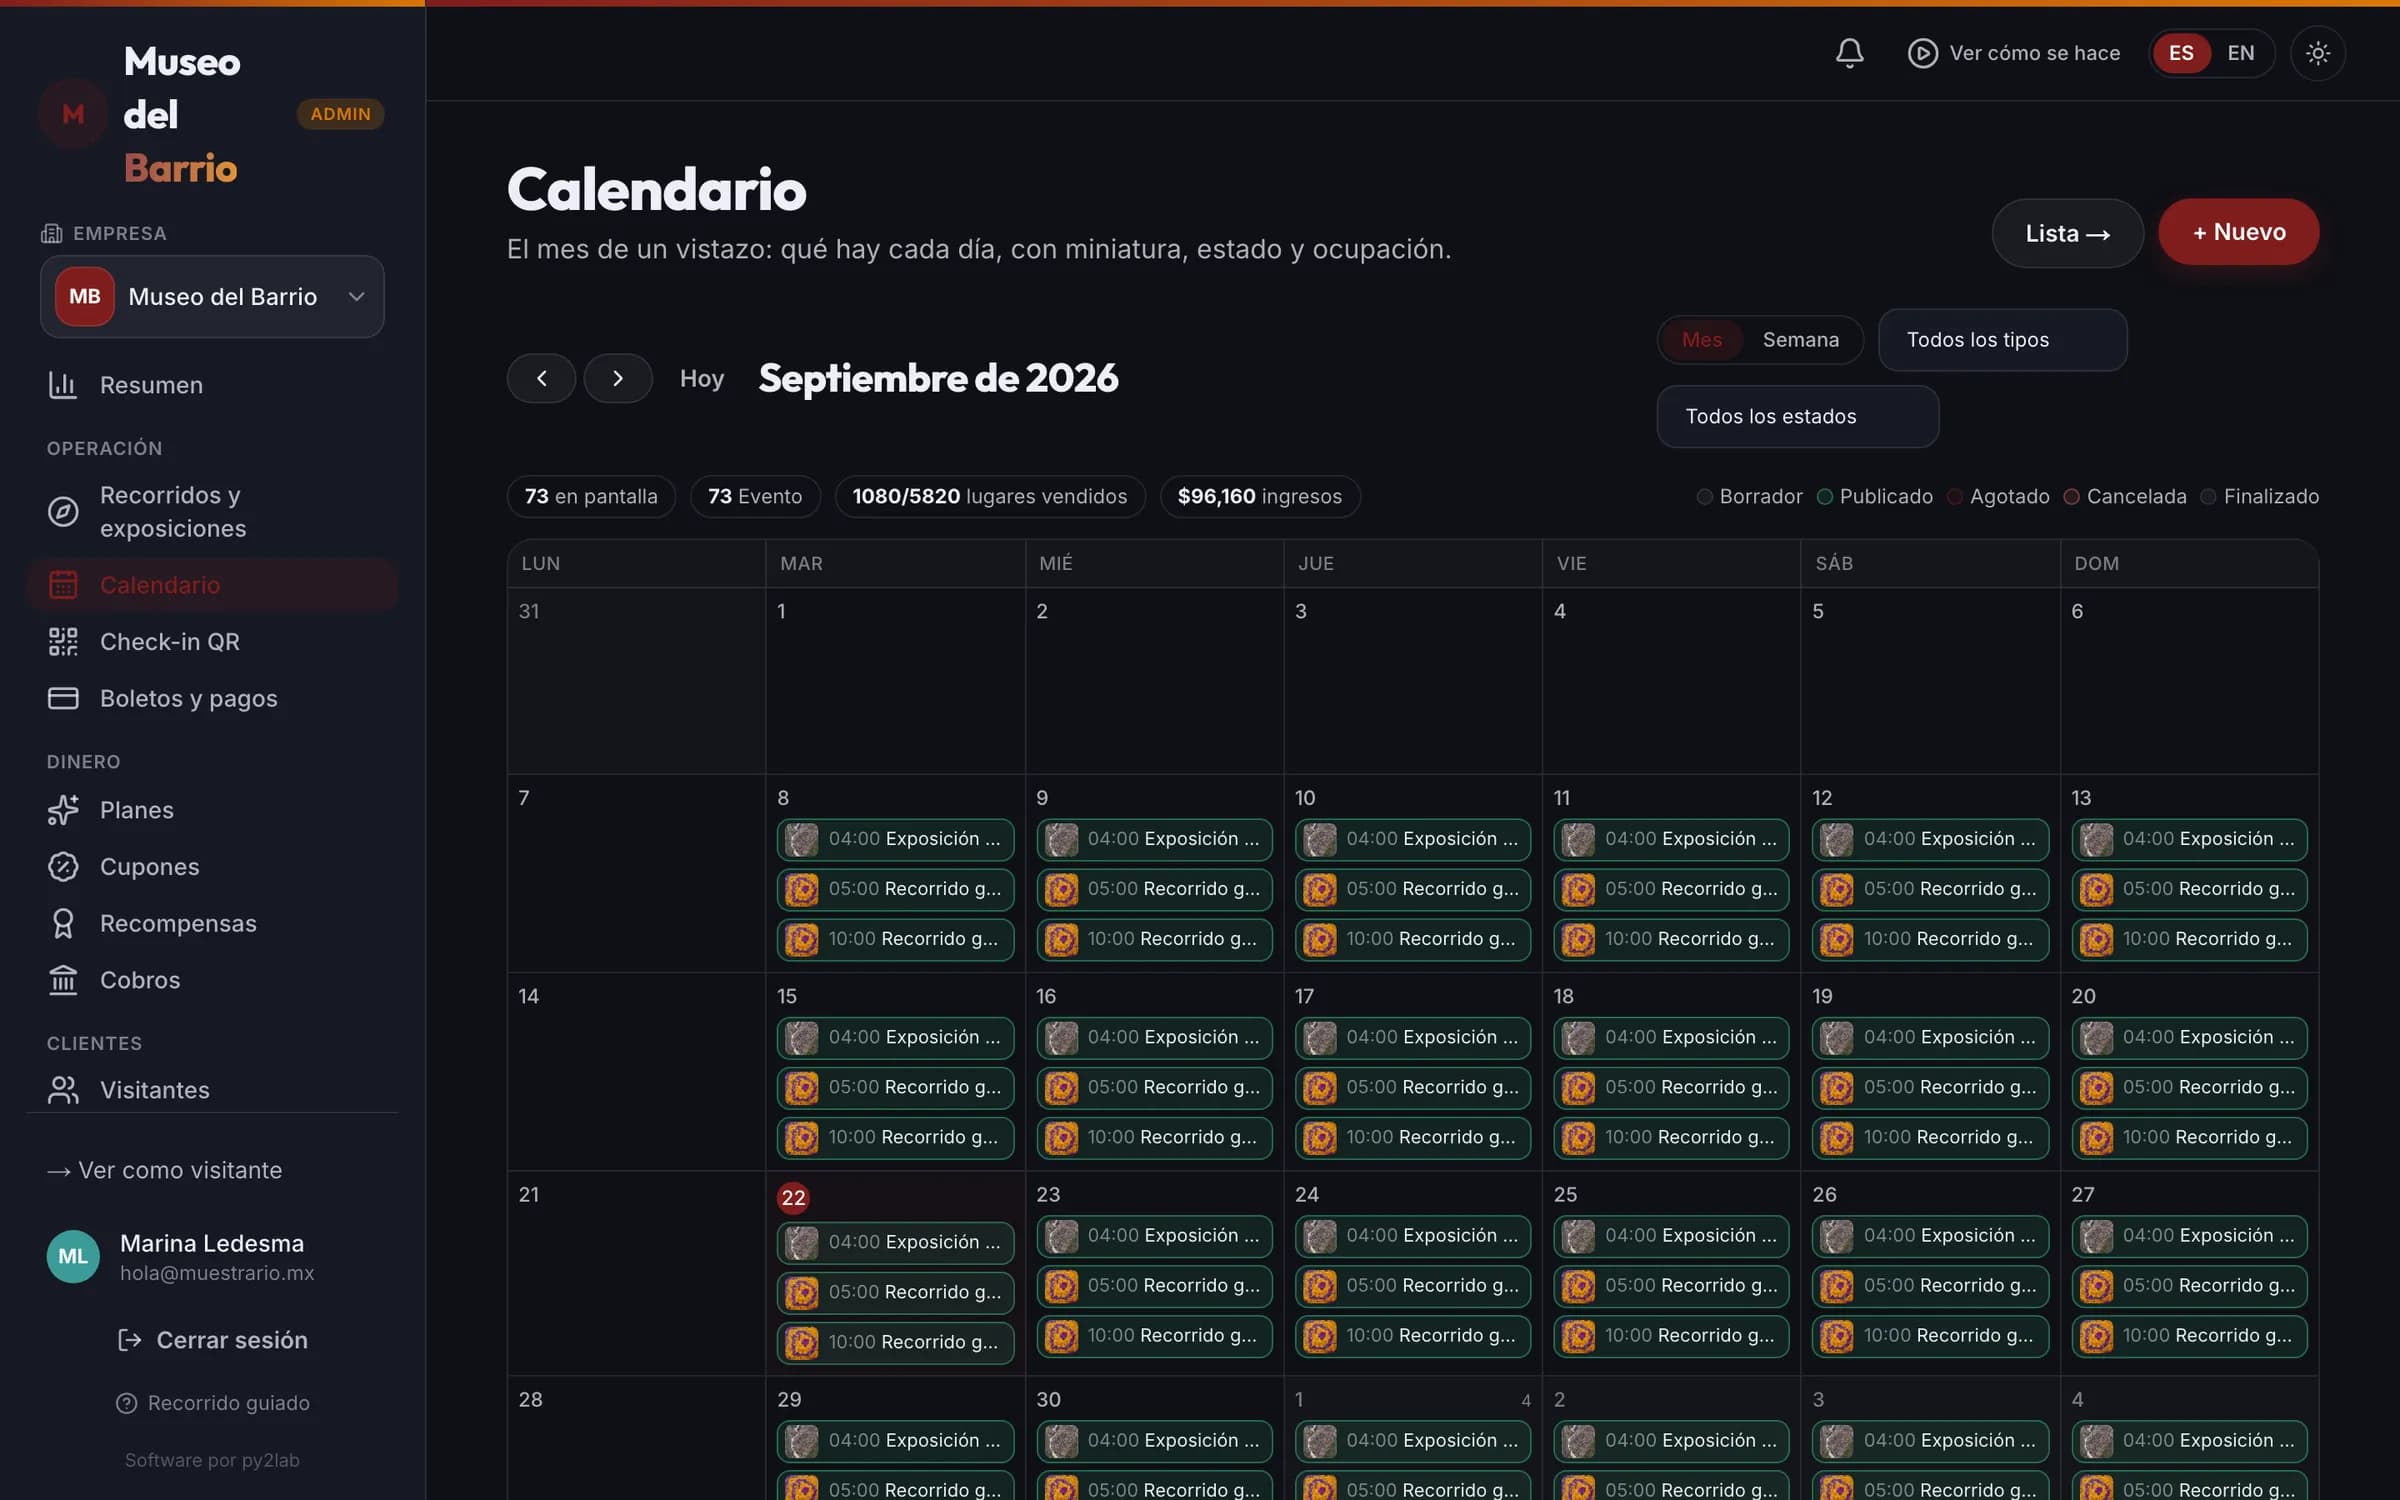Click the Cancelada red legend dot
2400x1500 pixels.
click(2072, 496)
